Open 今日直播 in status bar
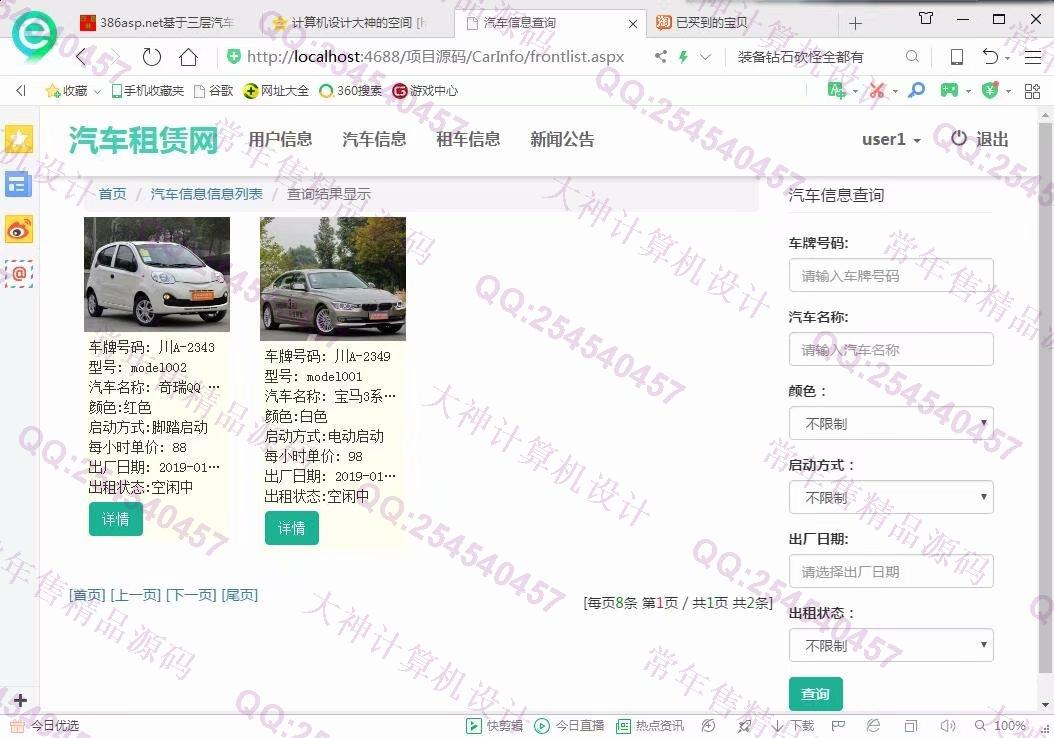The image size is (1054, 738). point(569,726)
